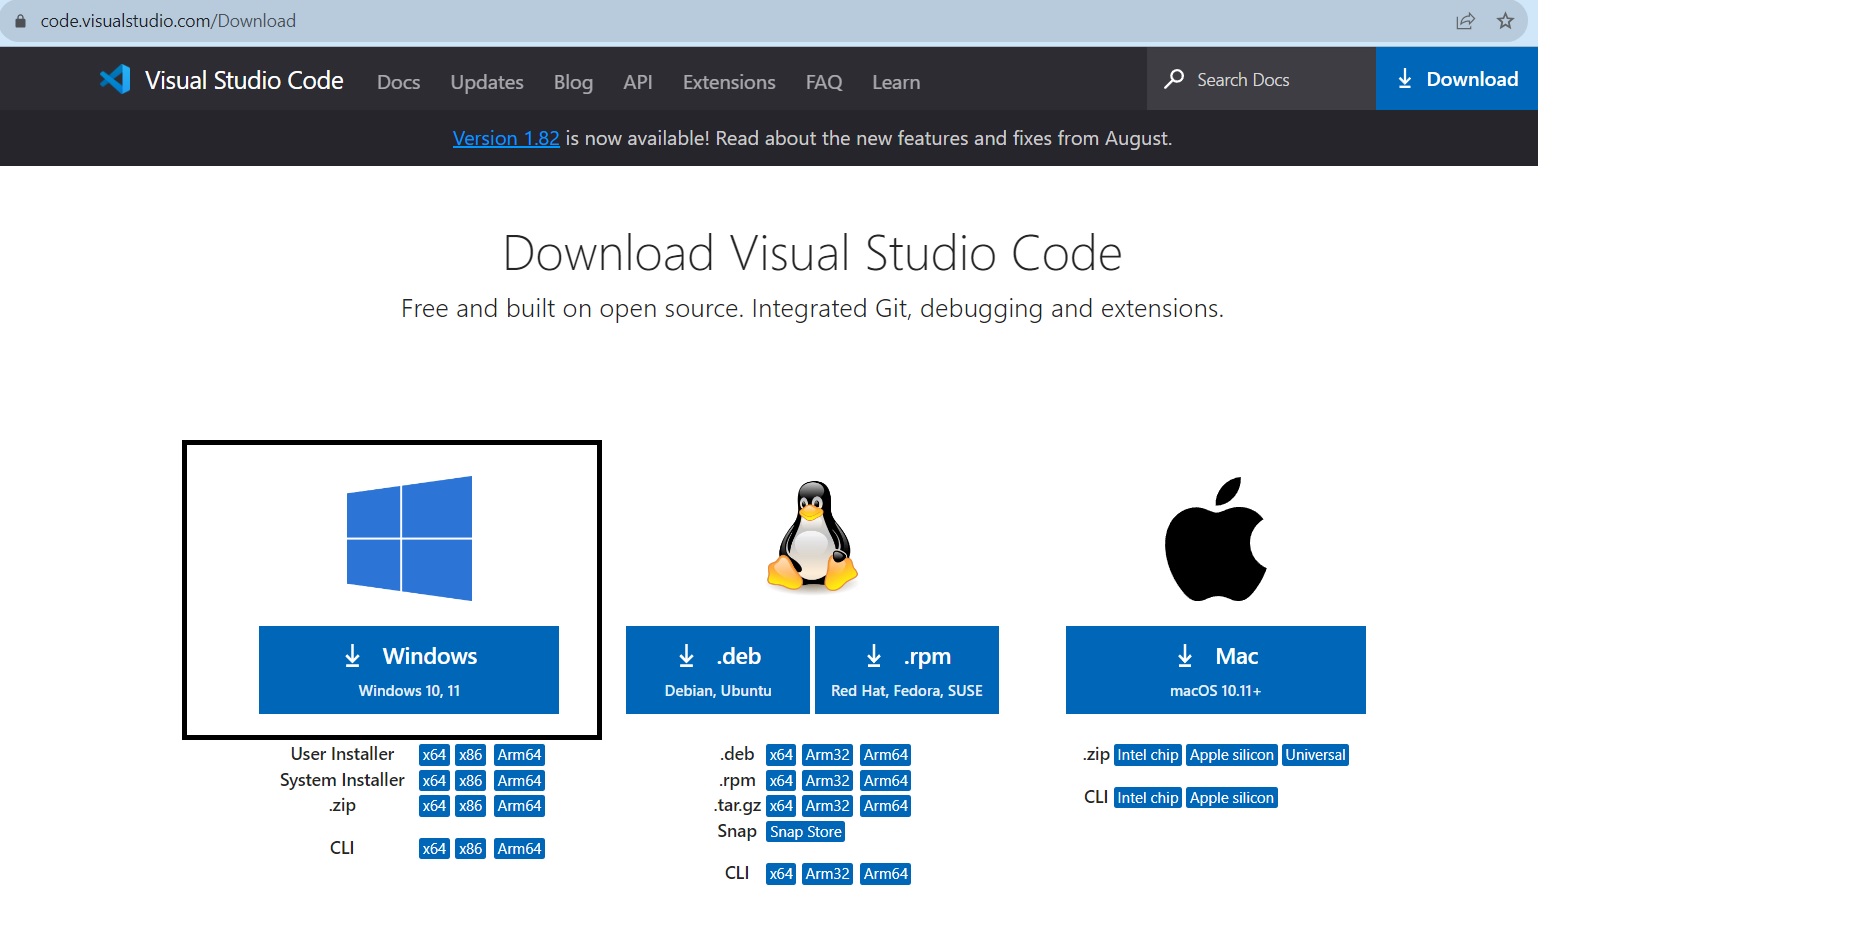Select Arm64 for Windows System Installer
This screenshot has height=941, width=1875.
click(520, 781)
